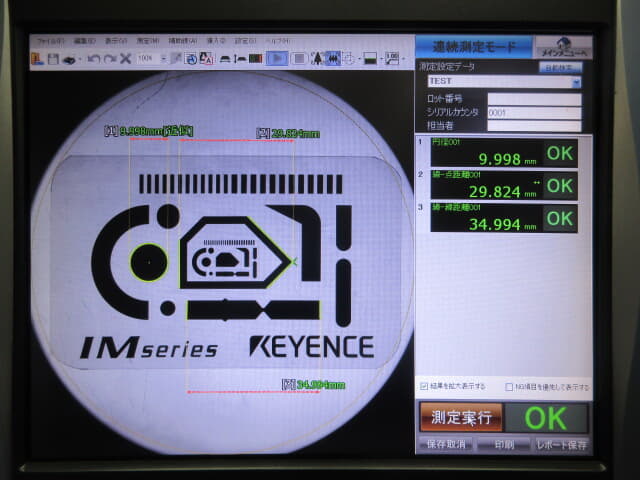This screenshot has width=640, height=480.
Task: Click the stage light icon in toolbar
Action: click(x=225, y=59)
